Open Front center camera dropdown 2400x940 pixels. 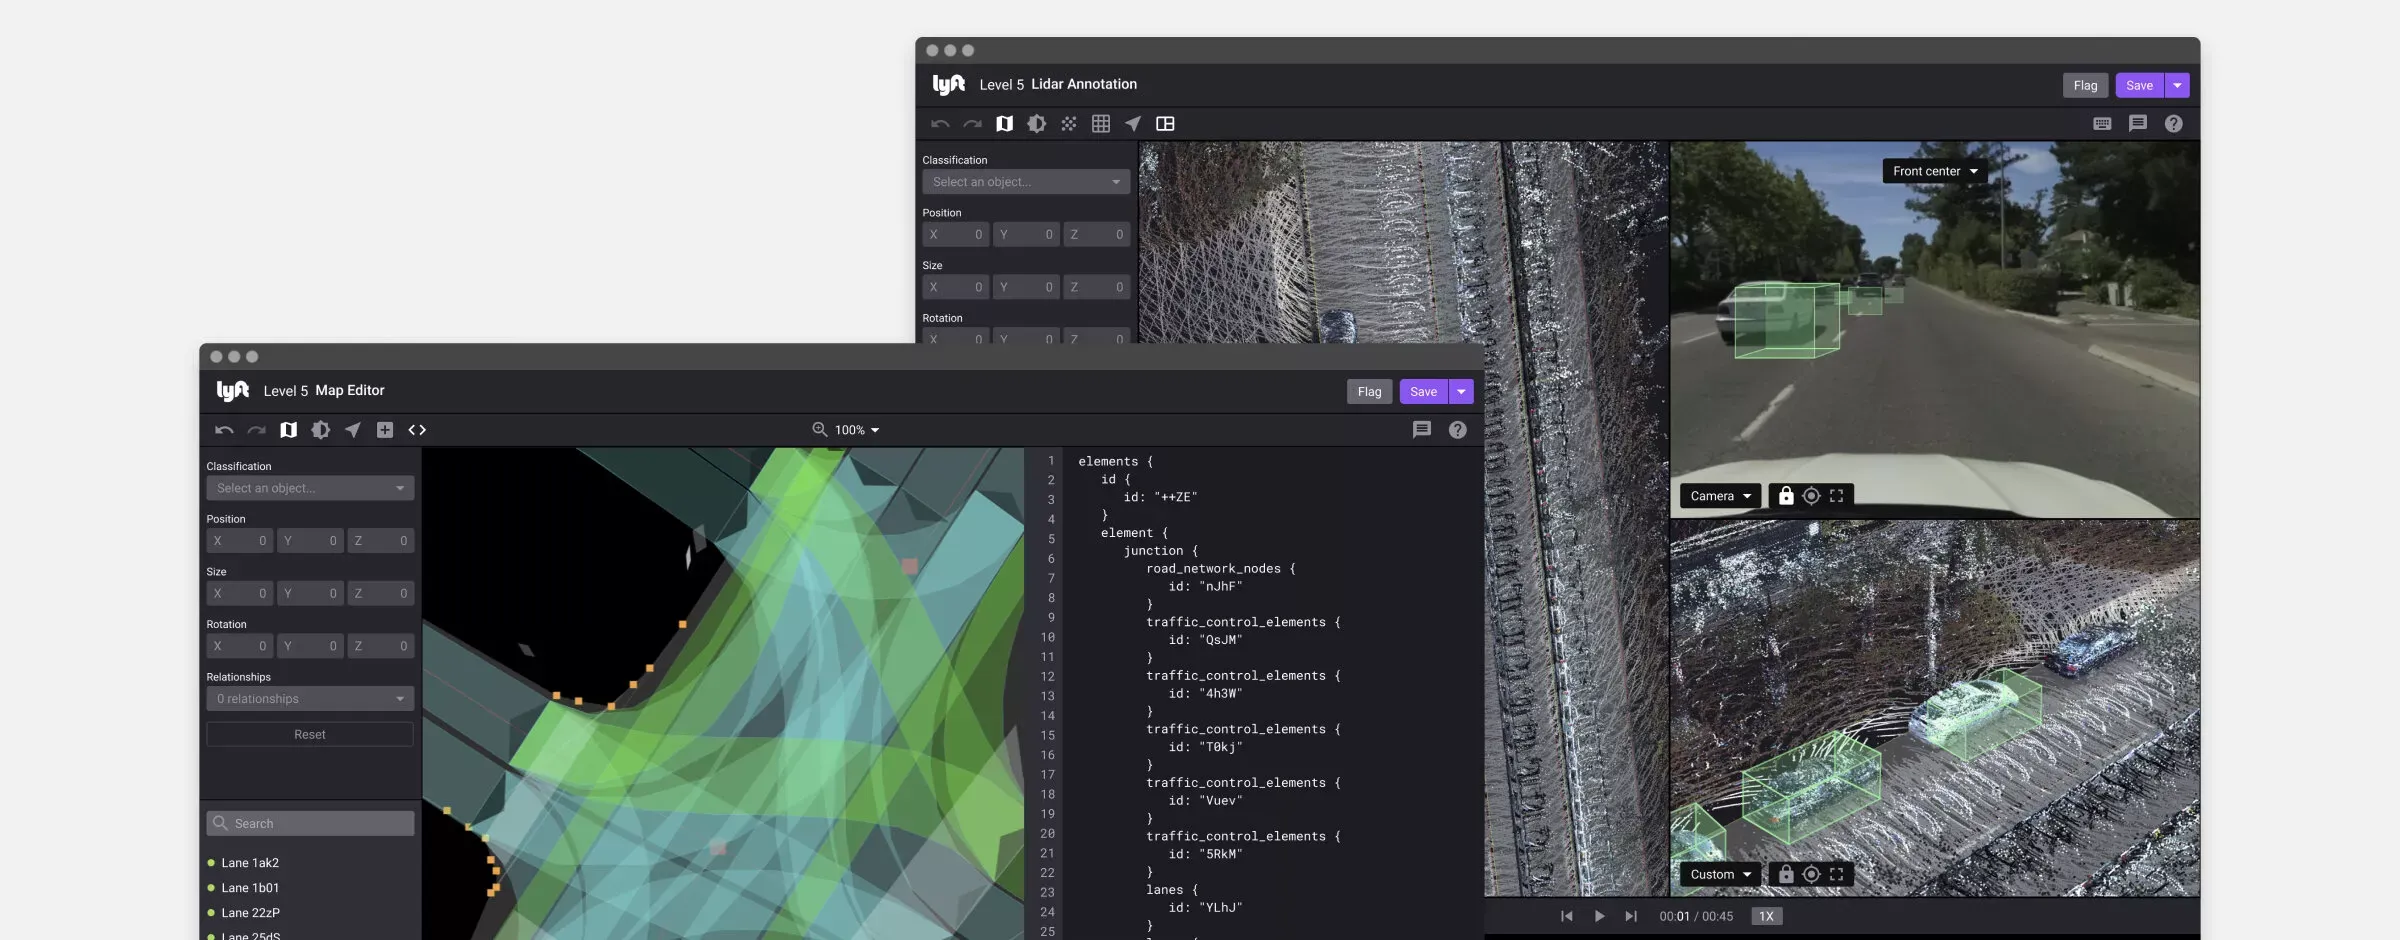pyautogui.click(x=1935, y=171)
